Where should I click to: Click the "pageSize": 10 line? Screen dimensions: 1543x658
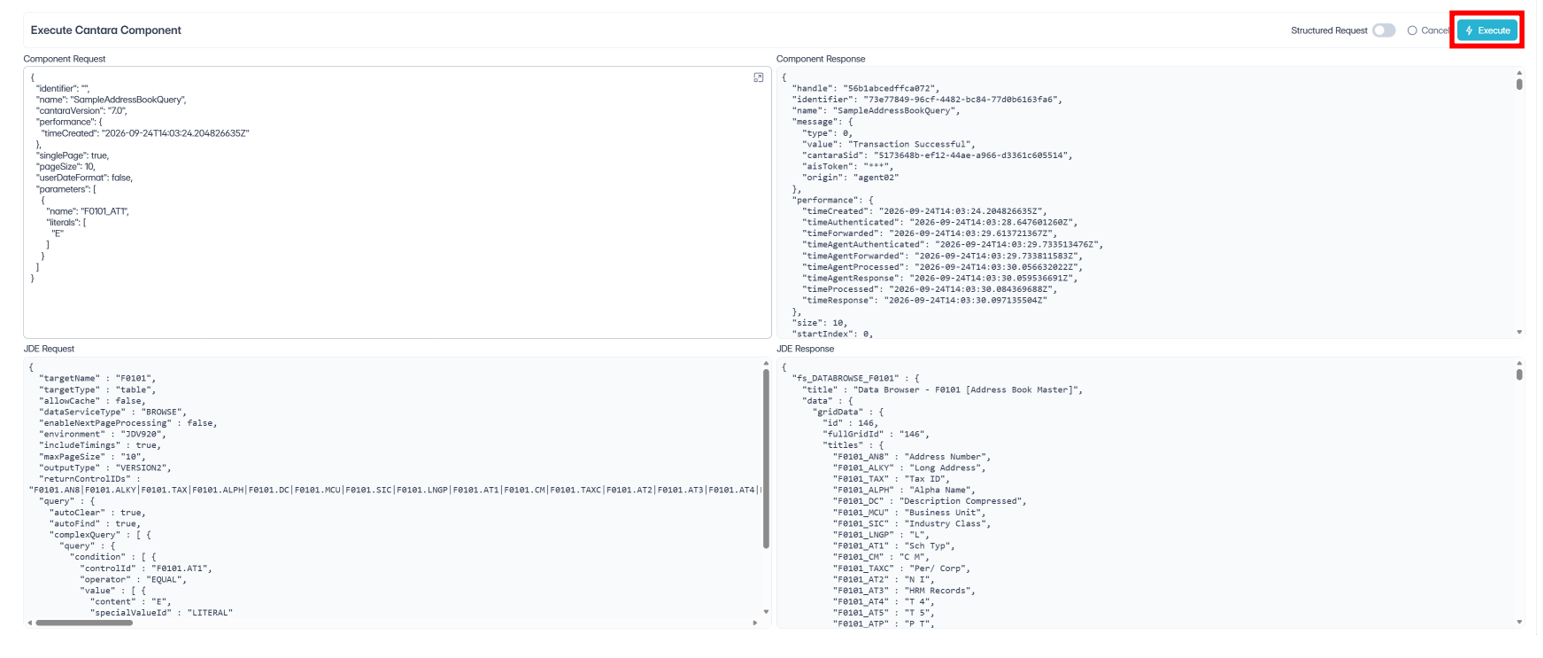pos(65,166)
